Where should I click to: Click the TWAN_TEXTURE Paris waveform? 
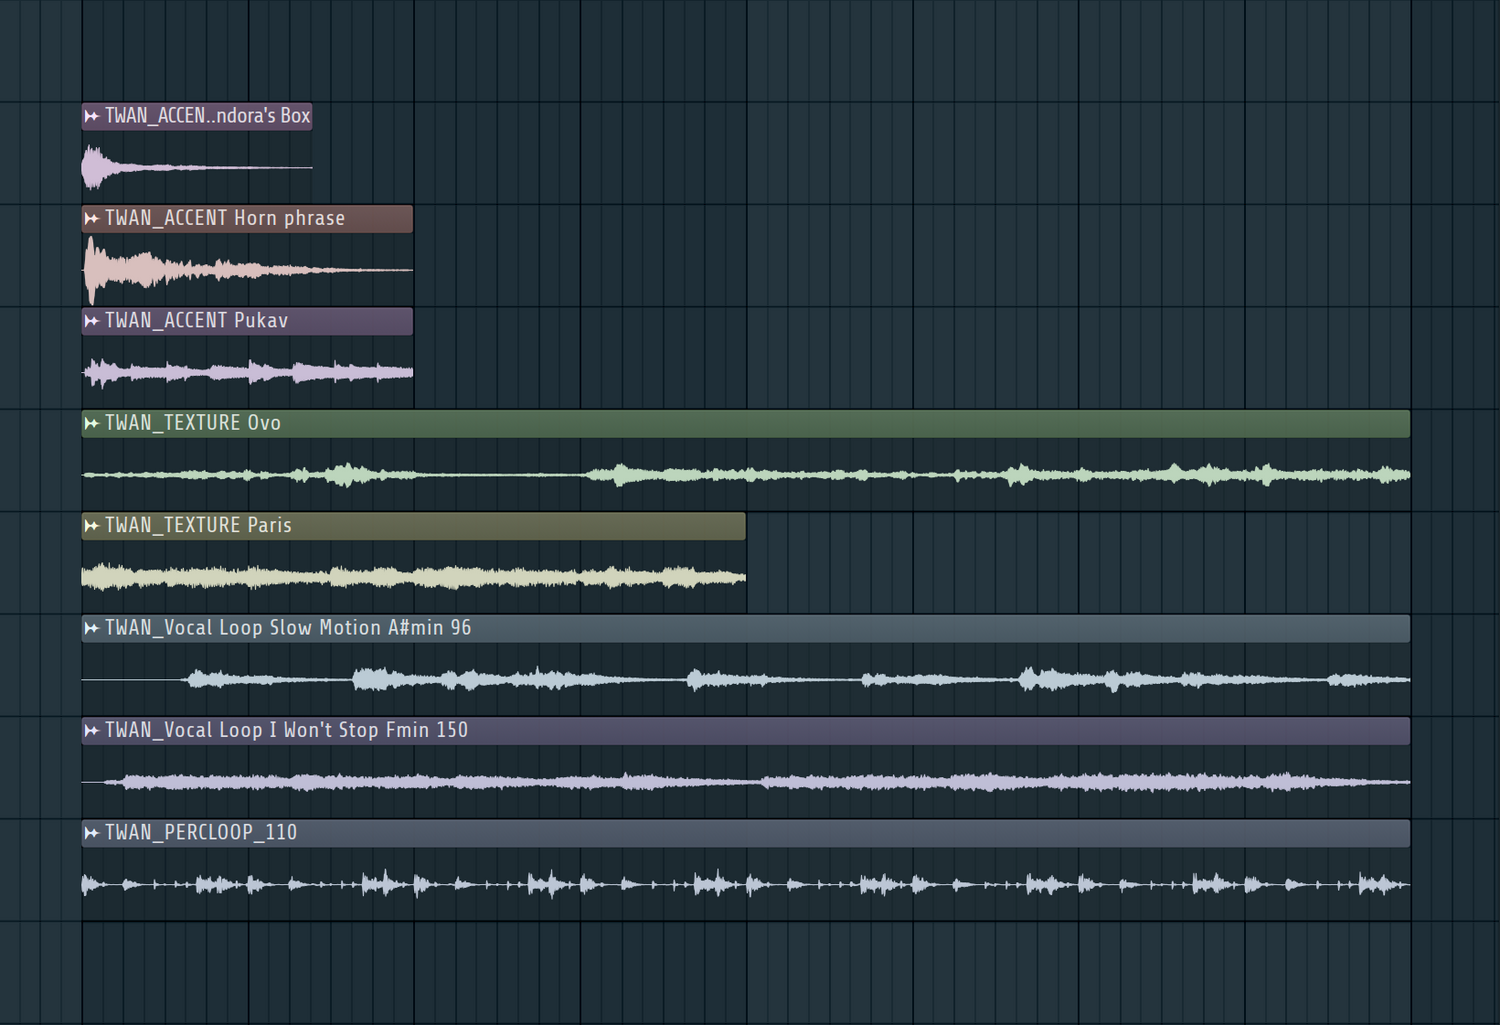click(413, 577)
